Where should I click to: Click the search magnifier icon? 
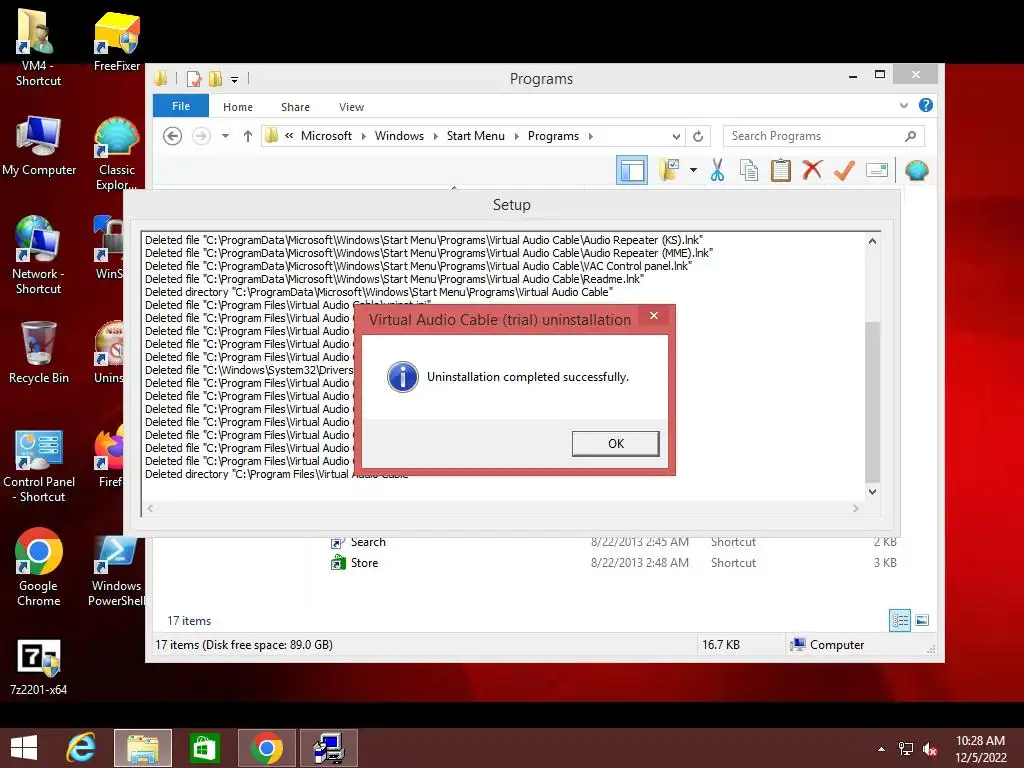pos(910,136)
